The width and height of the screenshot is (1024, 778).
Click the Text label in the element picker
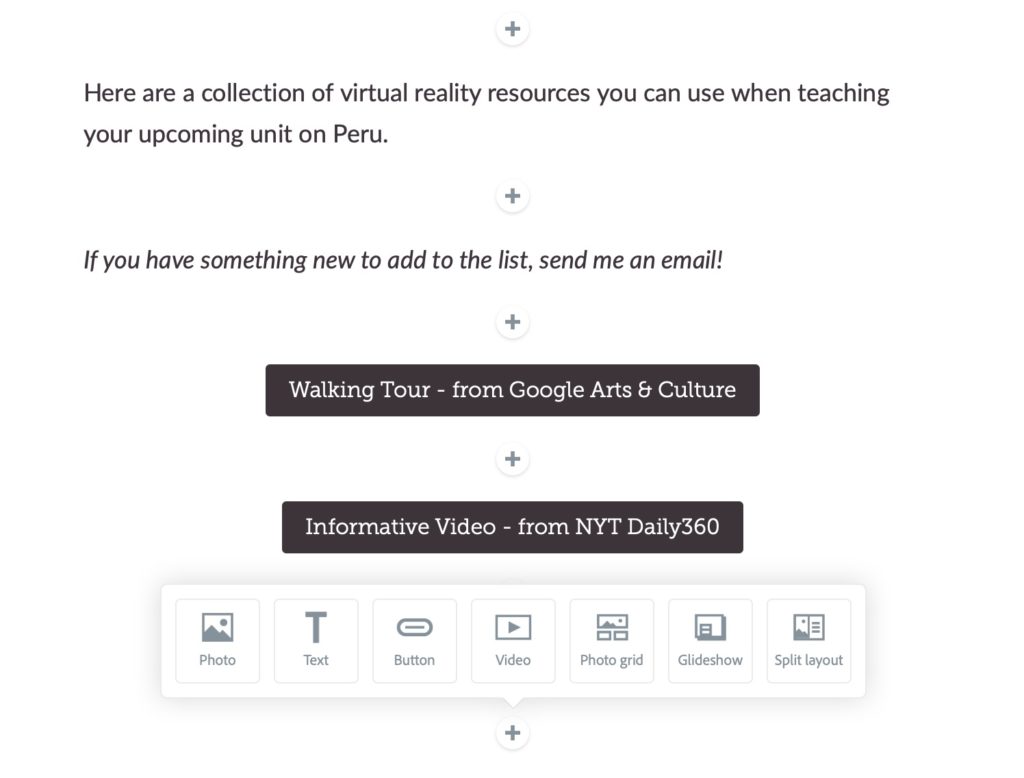point(316,660)
